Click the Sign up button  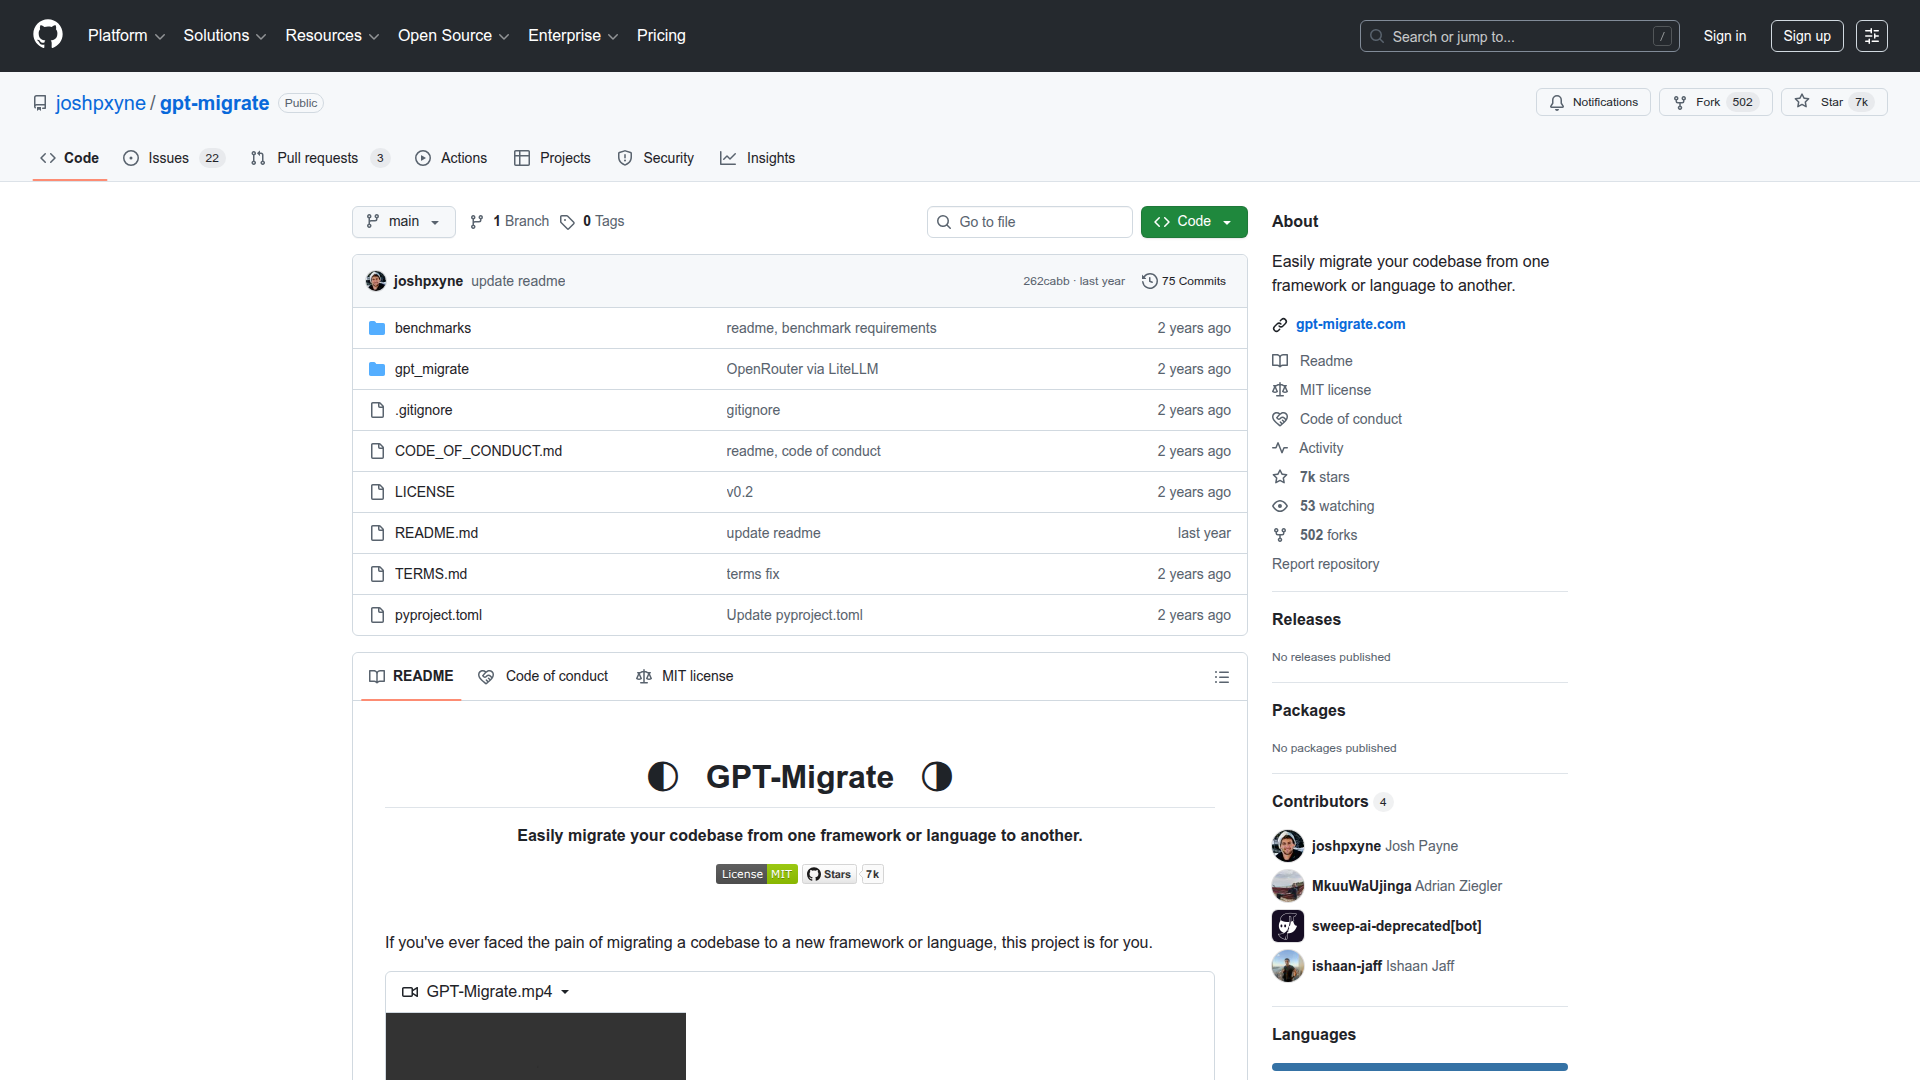pyautogui.click(x=1806, y=35)
